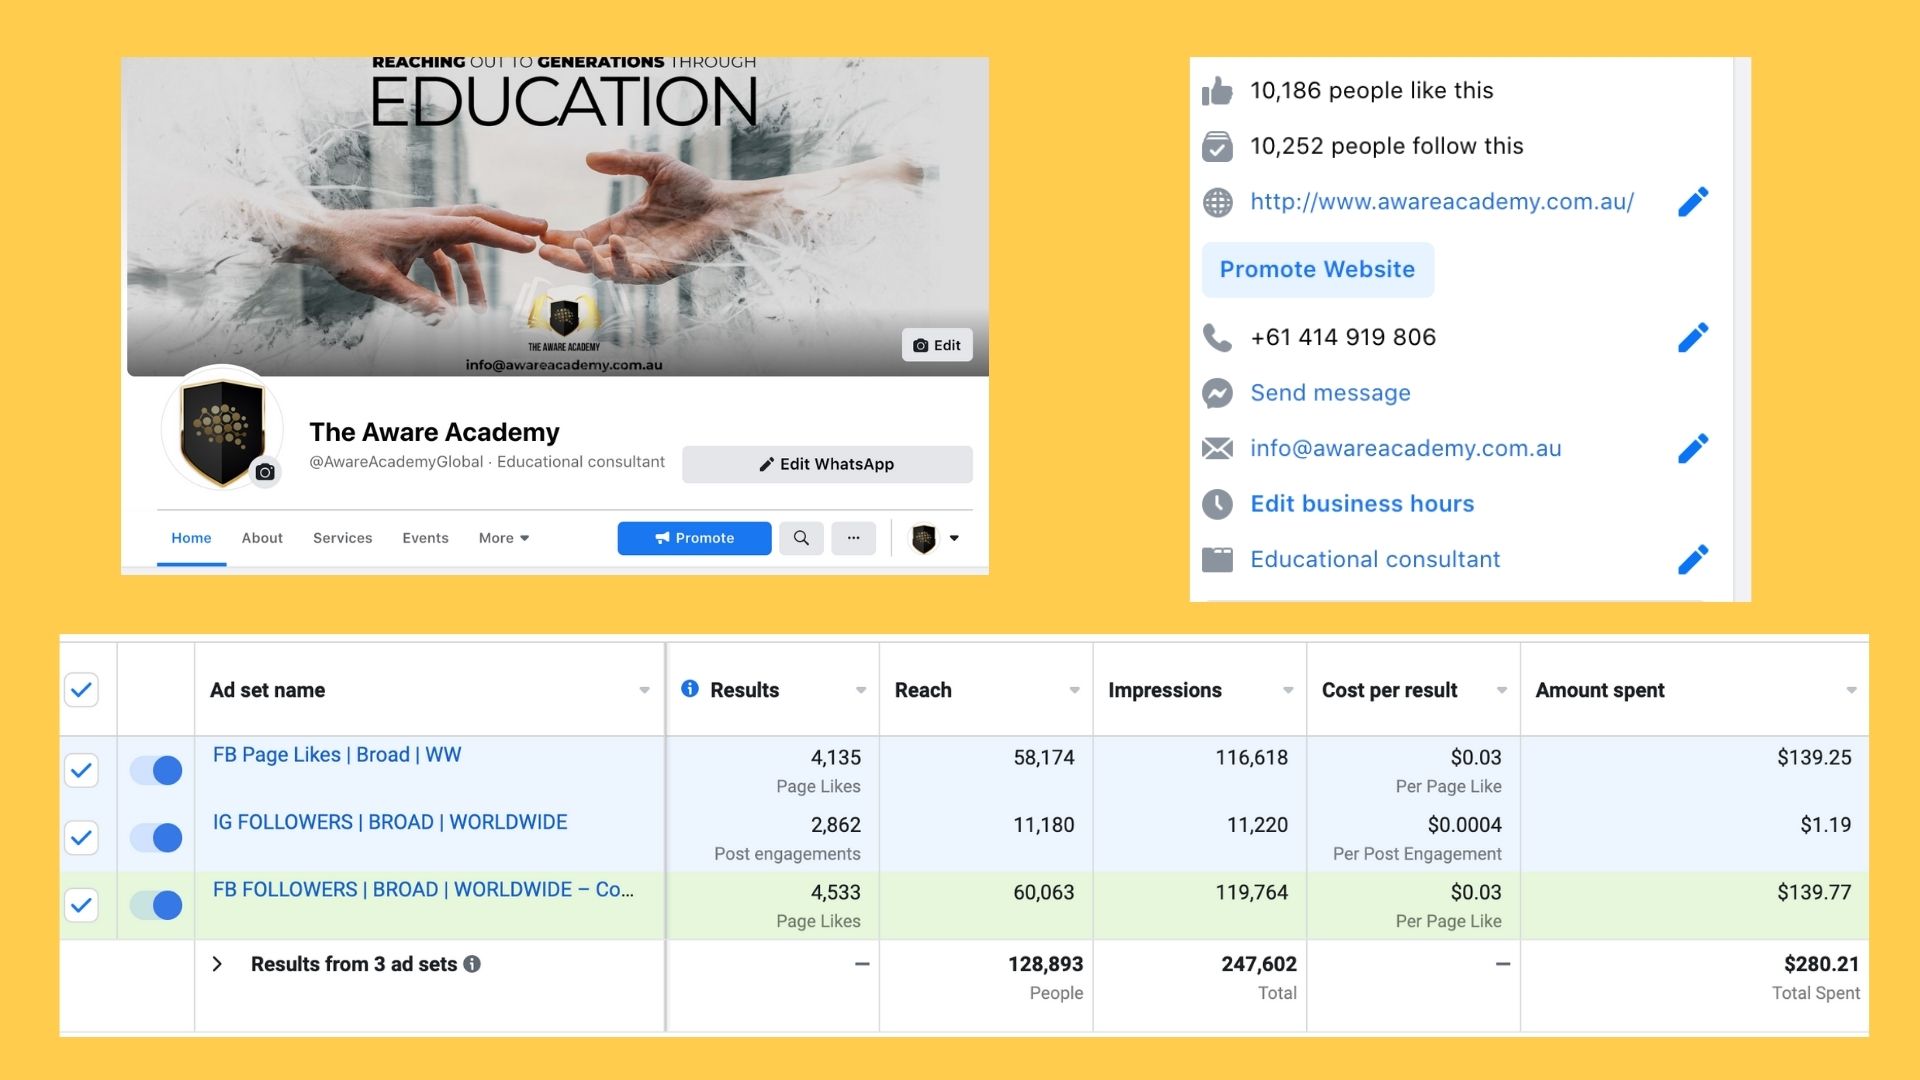
Task: Toggle the select-all ad sets checkbox
Action: click(81, 690)
